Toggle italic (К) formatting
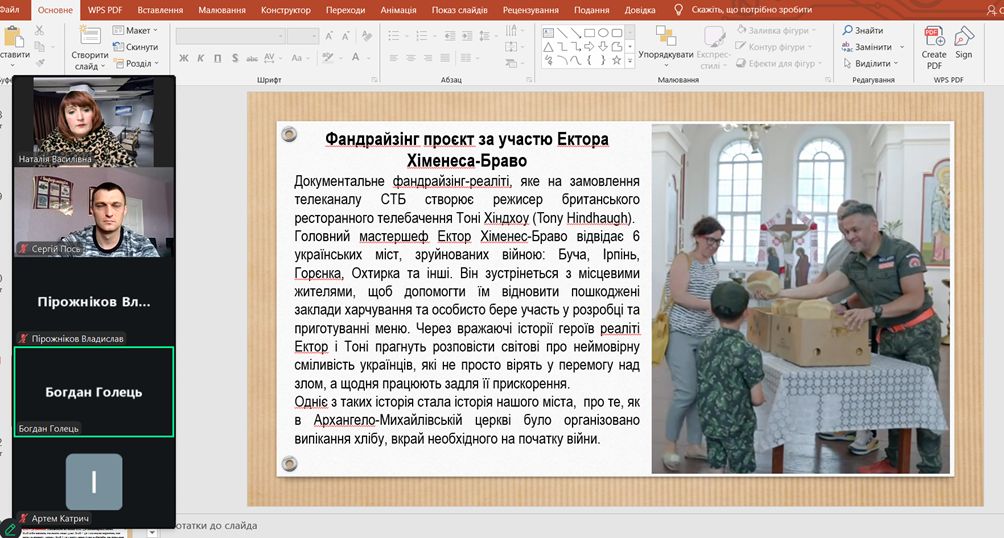 click(200, 60)
